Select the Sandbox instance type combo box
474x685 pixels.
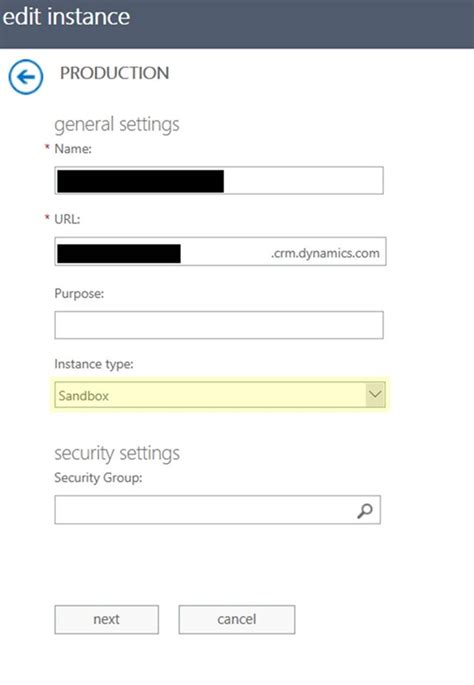coord(220,395)
